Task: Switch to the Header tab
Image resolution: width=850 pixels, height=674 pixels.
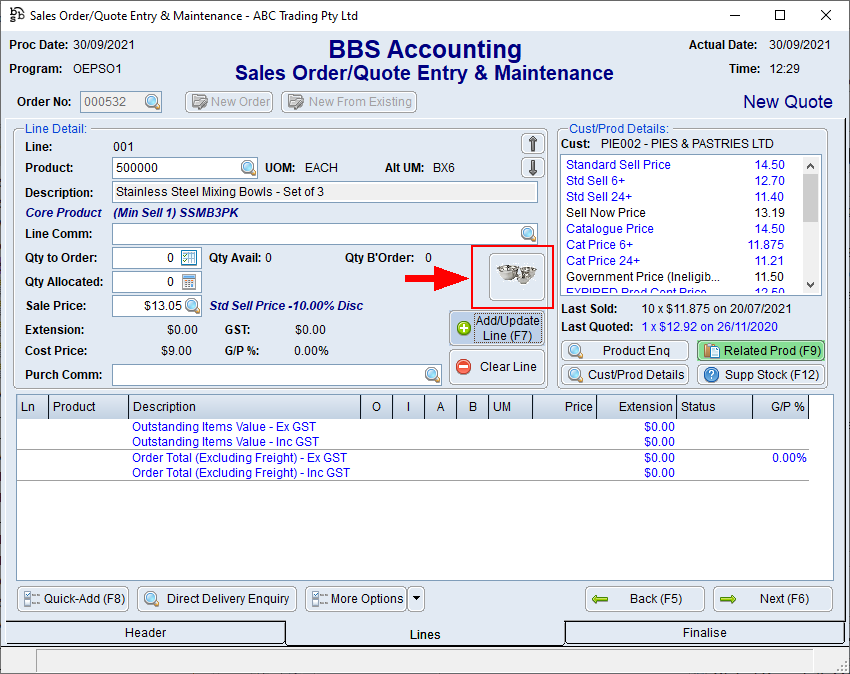Action: pyautogui.click(x=145, y=633)
